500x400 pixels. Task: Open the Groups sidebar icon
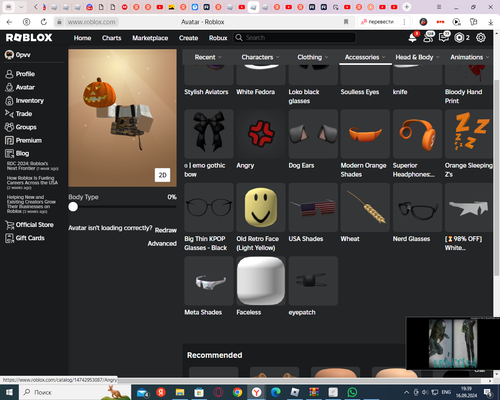(x=9, y=127)
